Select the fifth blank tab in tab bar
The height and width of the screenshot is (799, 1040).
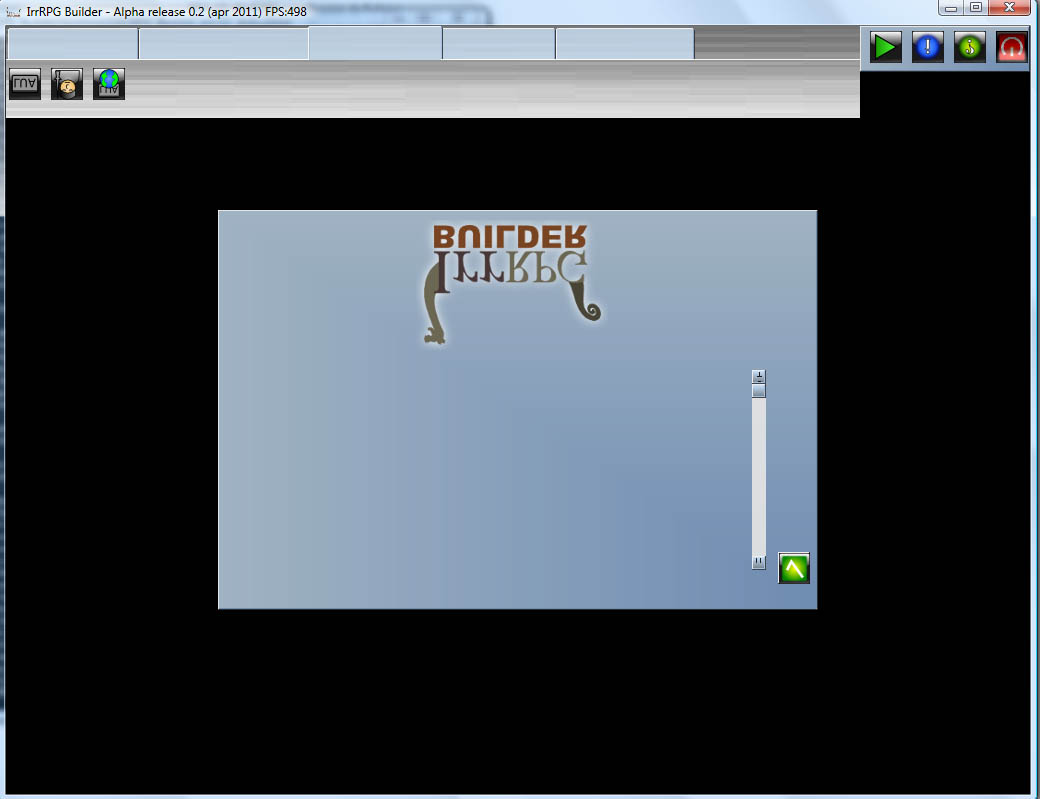coord(624,44)
